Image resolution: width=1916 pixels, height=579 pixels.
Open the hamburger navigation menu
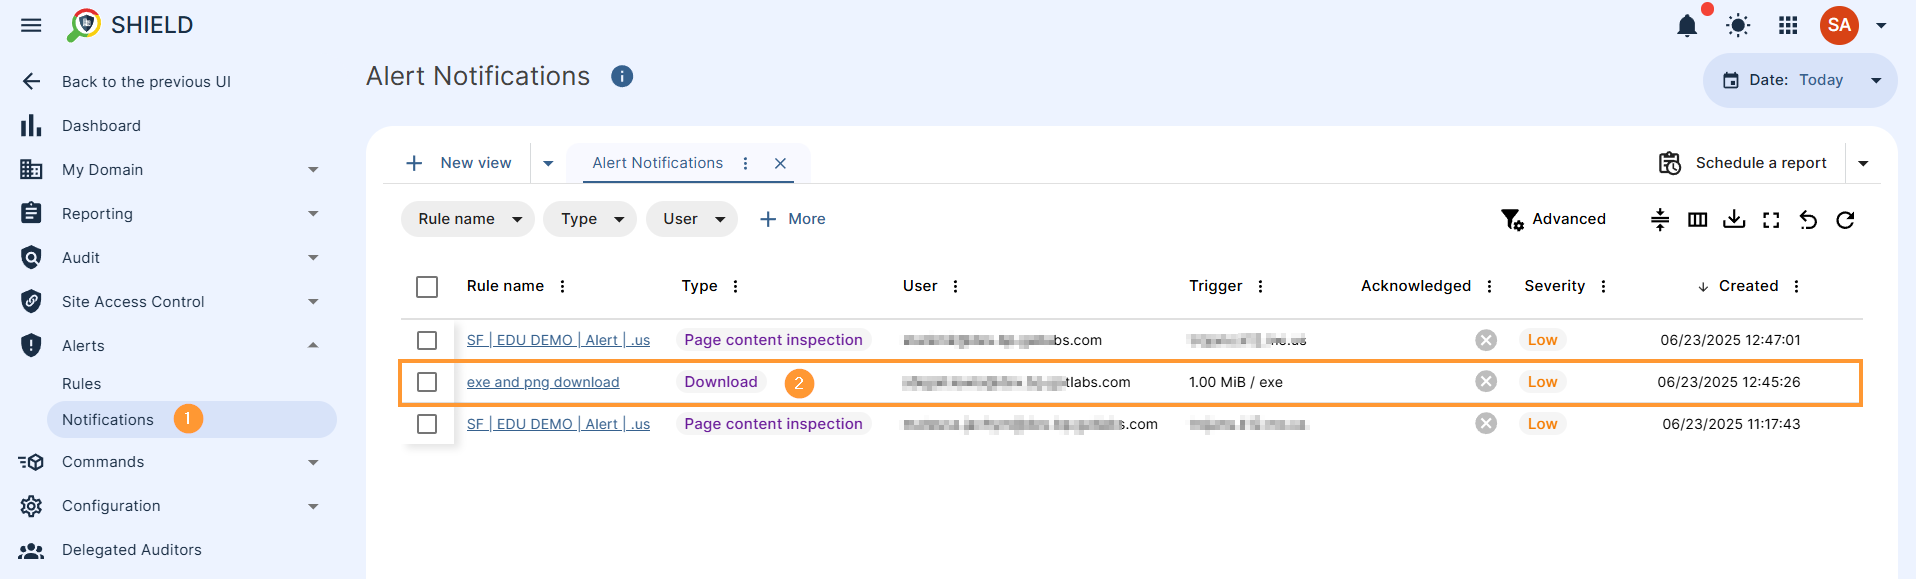coord(31,25)
